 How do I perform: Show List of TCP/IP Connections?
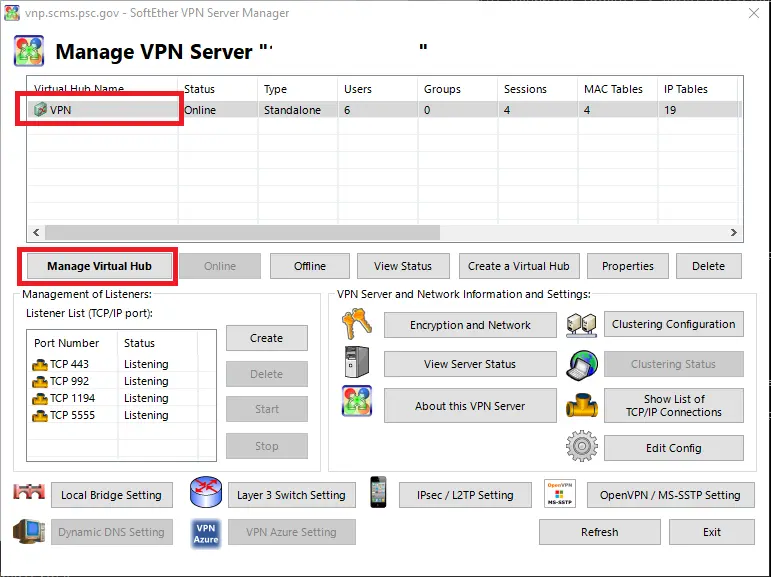(x=674, y=405)
